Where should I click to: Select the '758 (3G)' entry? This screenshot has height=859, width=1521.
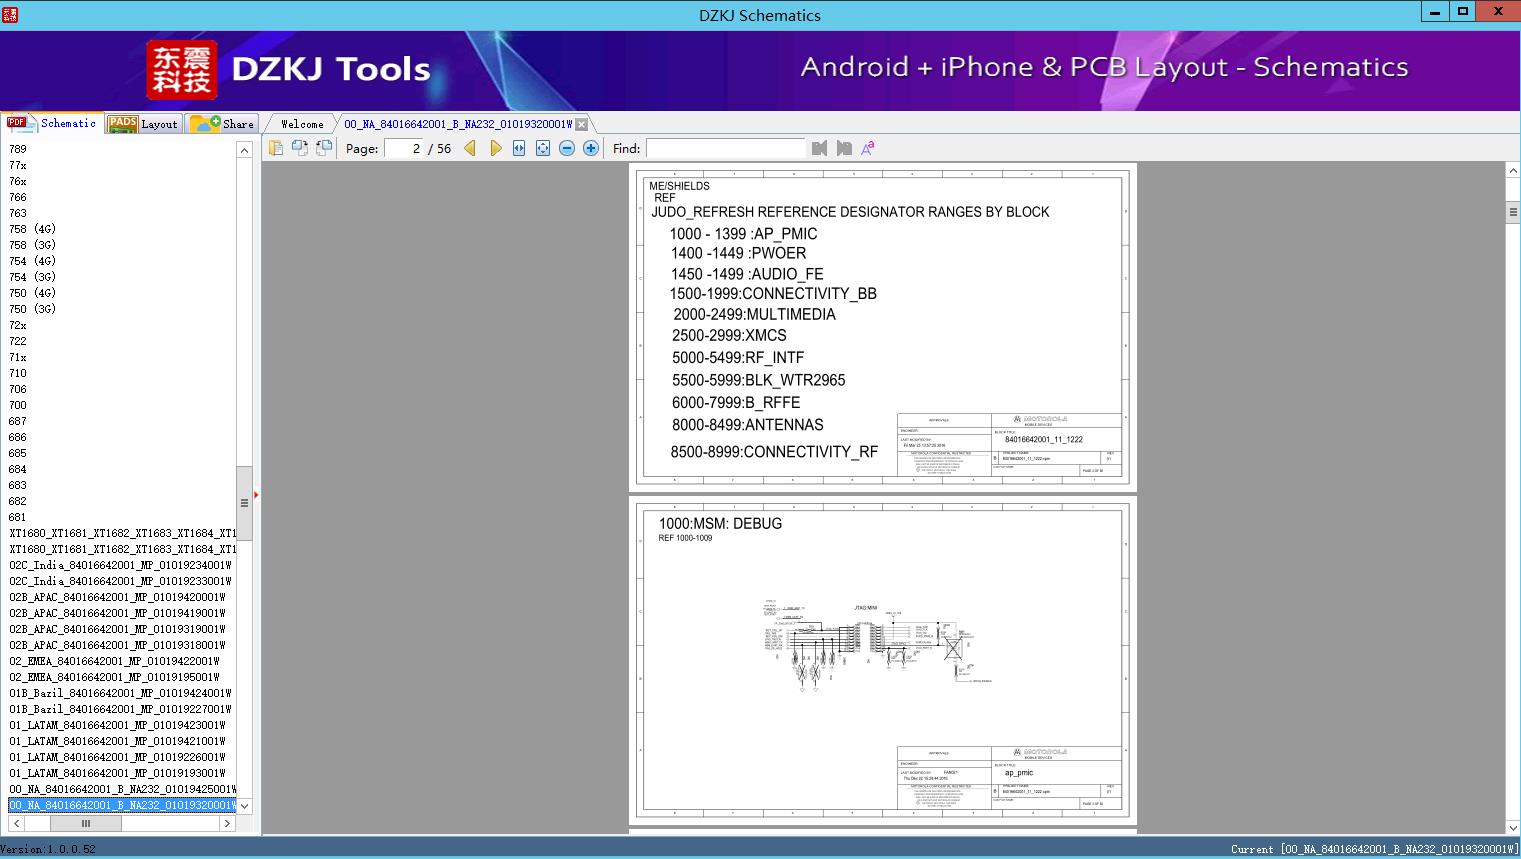tap(32, 245)
